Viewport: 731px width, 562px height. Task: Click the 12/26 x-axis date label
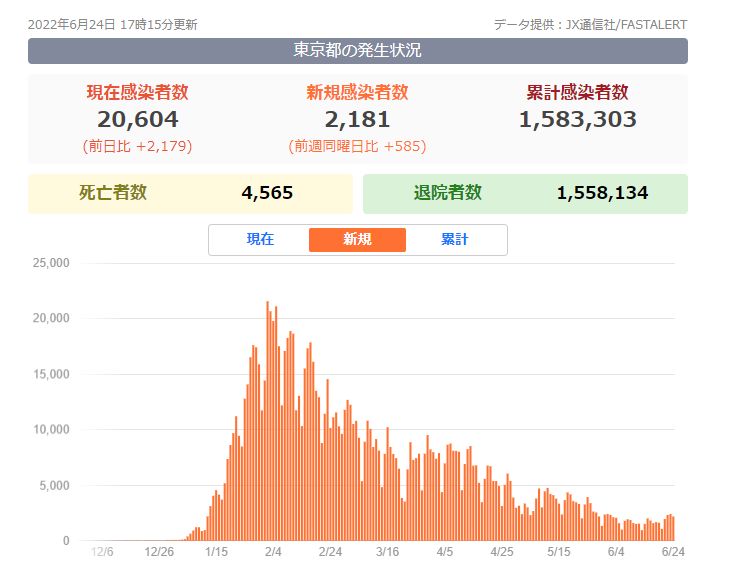pyautogui.click(x=159, y=552)
